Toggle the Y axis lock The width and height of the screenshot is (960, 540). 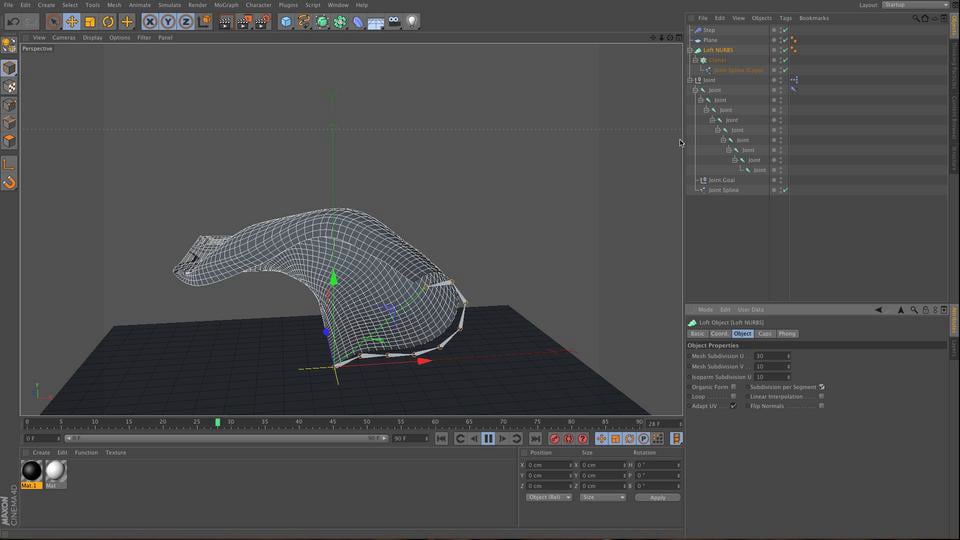[x=168, y=22]
